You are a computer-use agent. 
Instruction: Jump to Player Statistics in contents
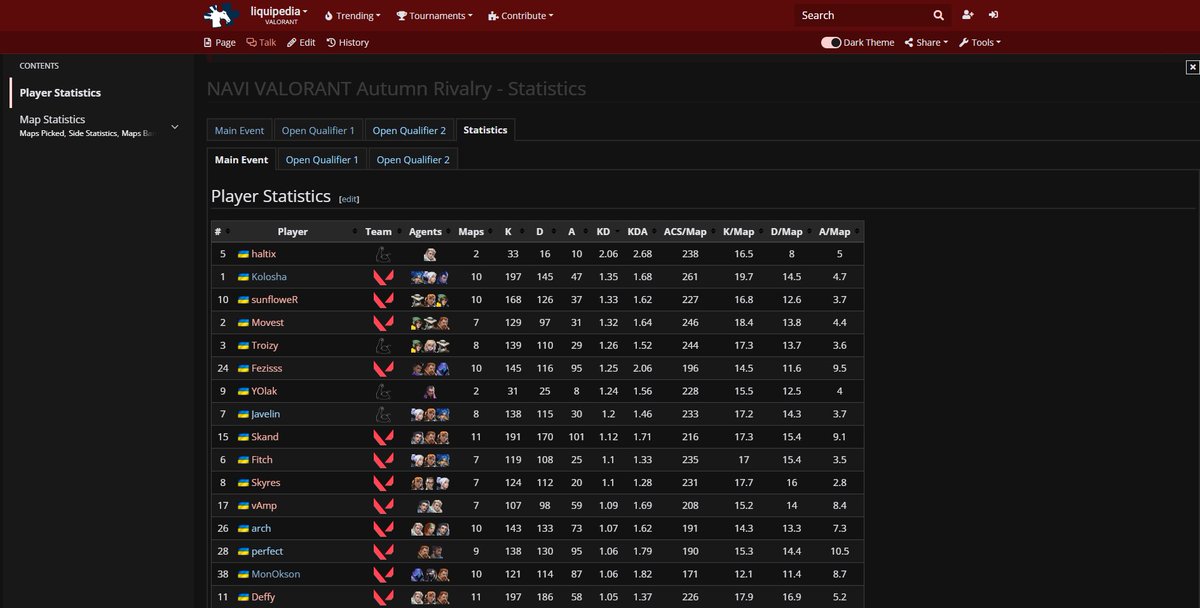click(60, 93)
